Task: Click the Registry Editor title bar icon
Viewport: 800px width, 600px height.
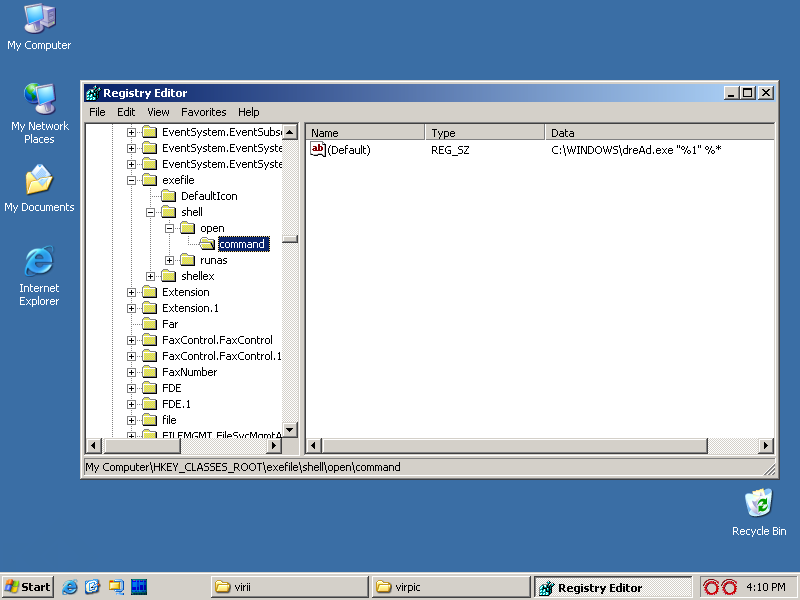Action: tap(93, 93)
